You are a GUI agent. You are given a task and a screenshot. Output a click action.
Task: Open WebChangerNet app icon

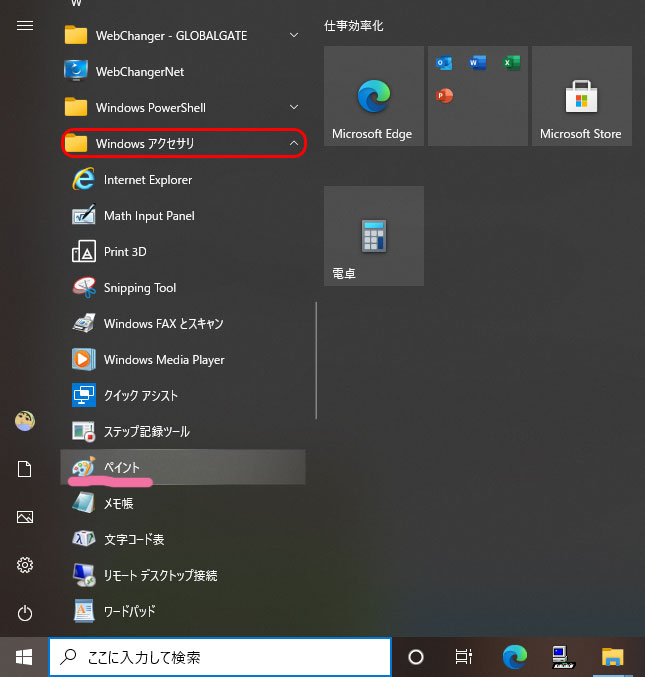click(x=76, y=71)
